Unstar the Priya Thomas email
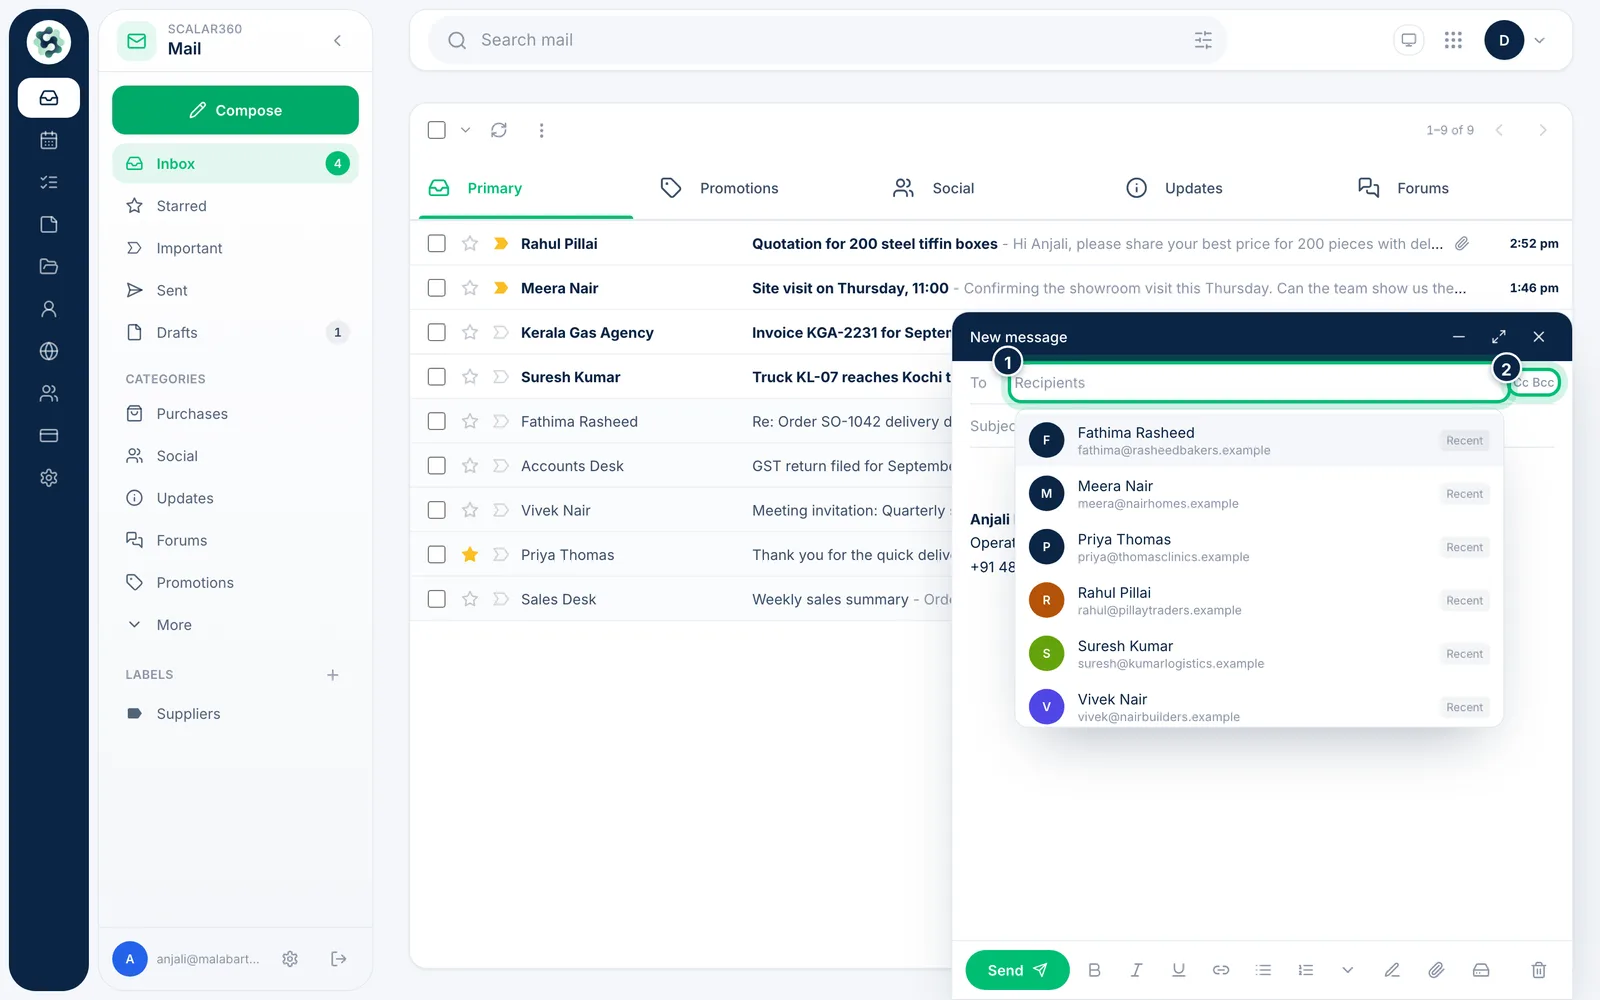 pyautogui.click(x=469, y=554)
